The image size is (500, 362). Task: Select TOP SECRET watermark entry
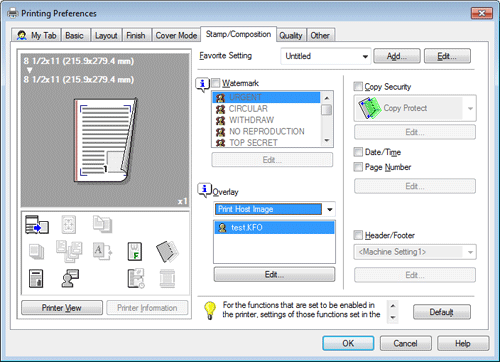(266, 142)
